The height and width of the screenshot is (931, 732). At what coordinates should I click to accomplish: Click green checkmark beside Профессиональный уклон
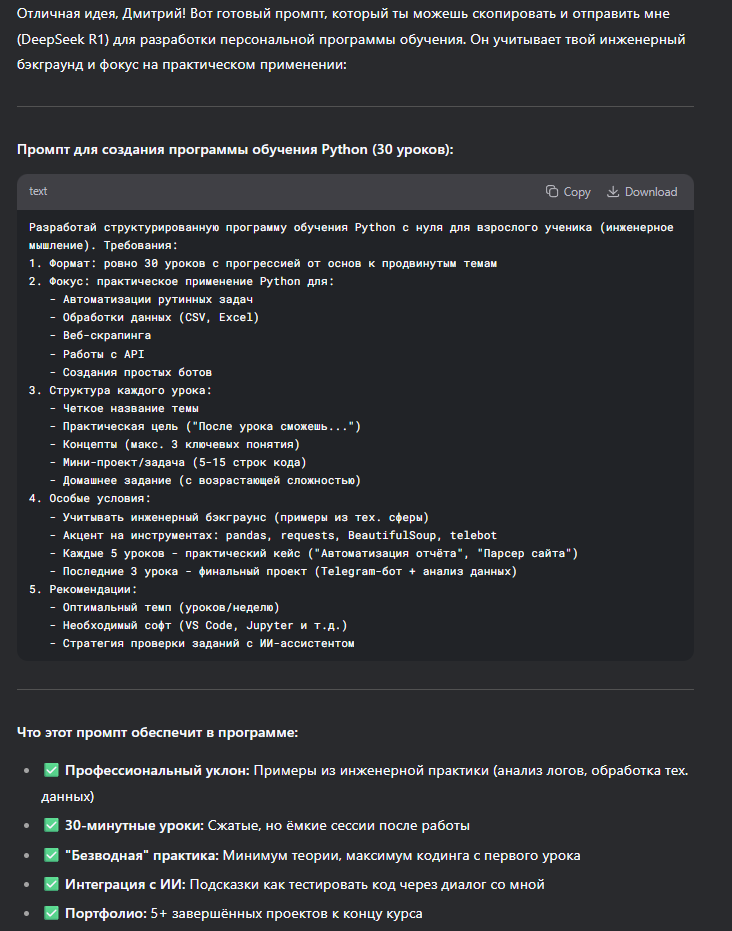point(51,771)
